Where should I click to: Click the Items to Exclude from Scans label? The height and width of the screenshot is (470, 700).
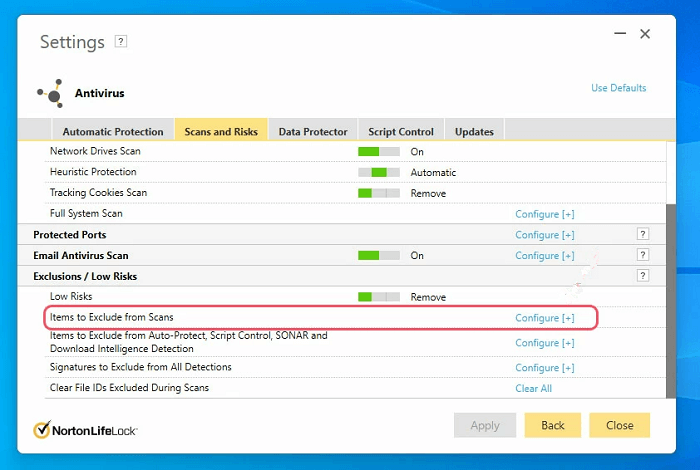pyautogui.click(x=112, y=317)
